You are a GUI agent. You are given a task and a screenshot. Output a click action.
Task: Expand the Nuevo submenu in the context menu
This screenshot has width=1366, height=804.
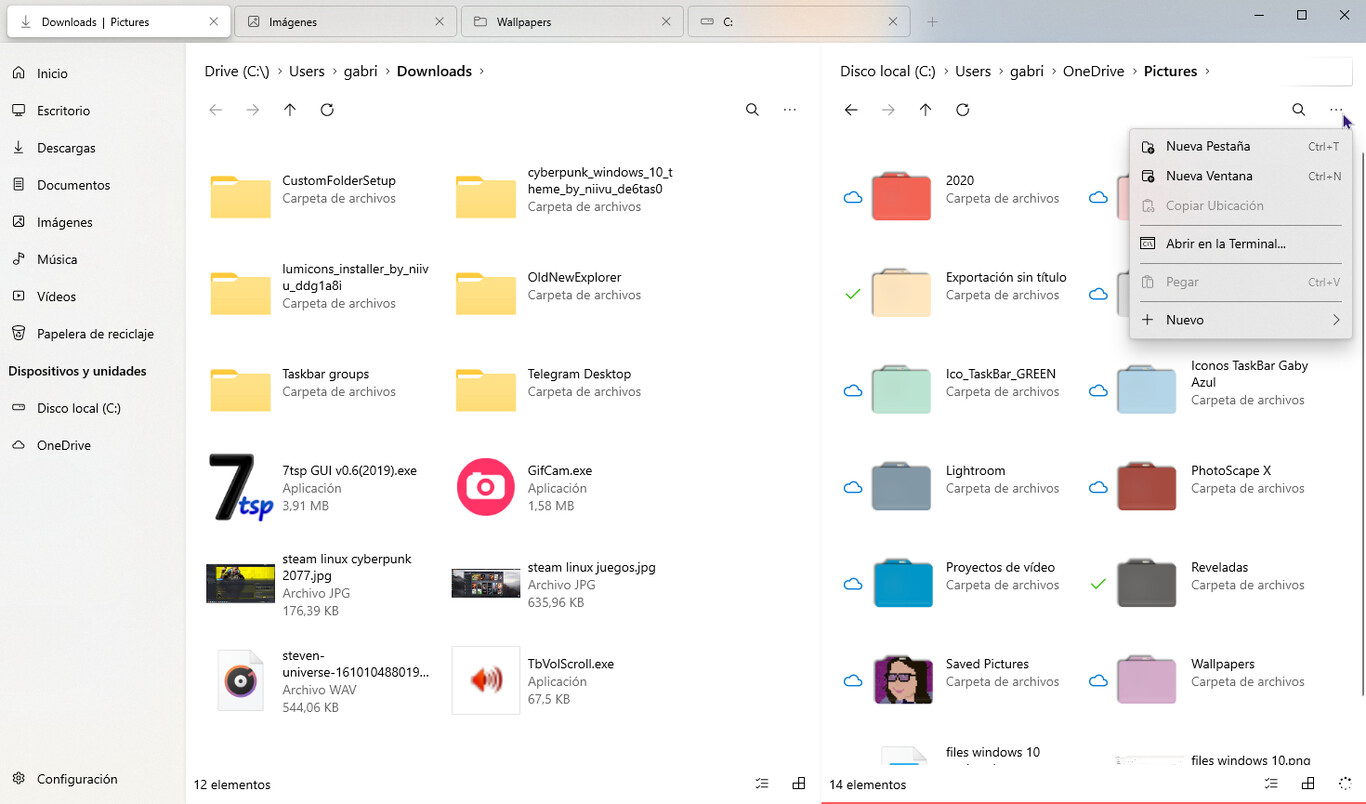pos(1240,319)
